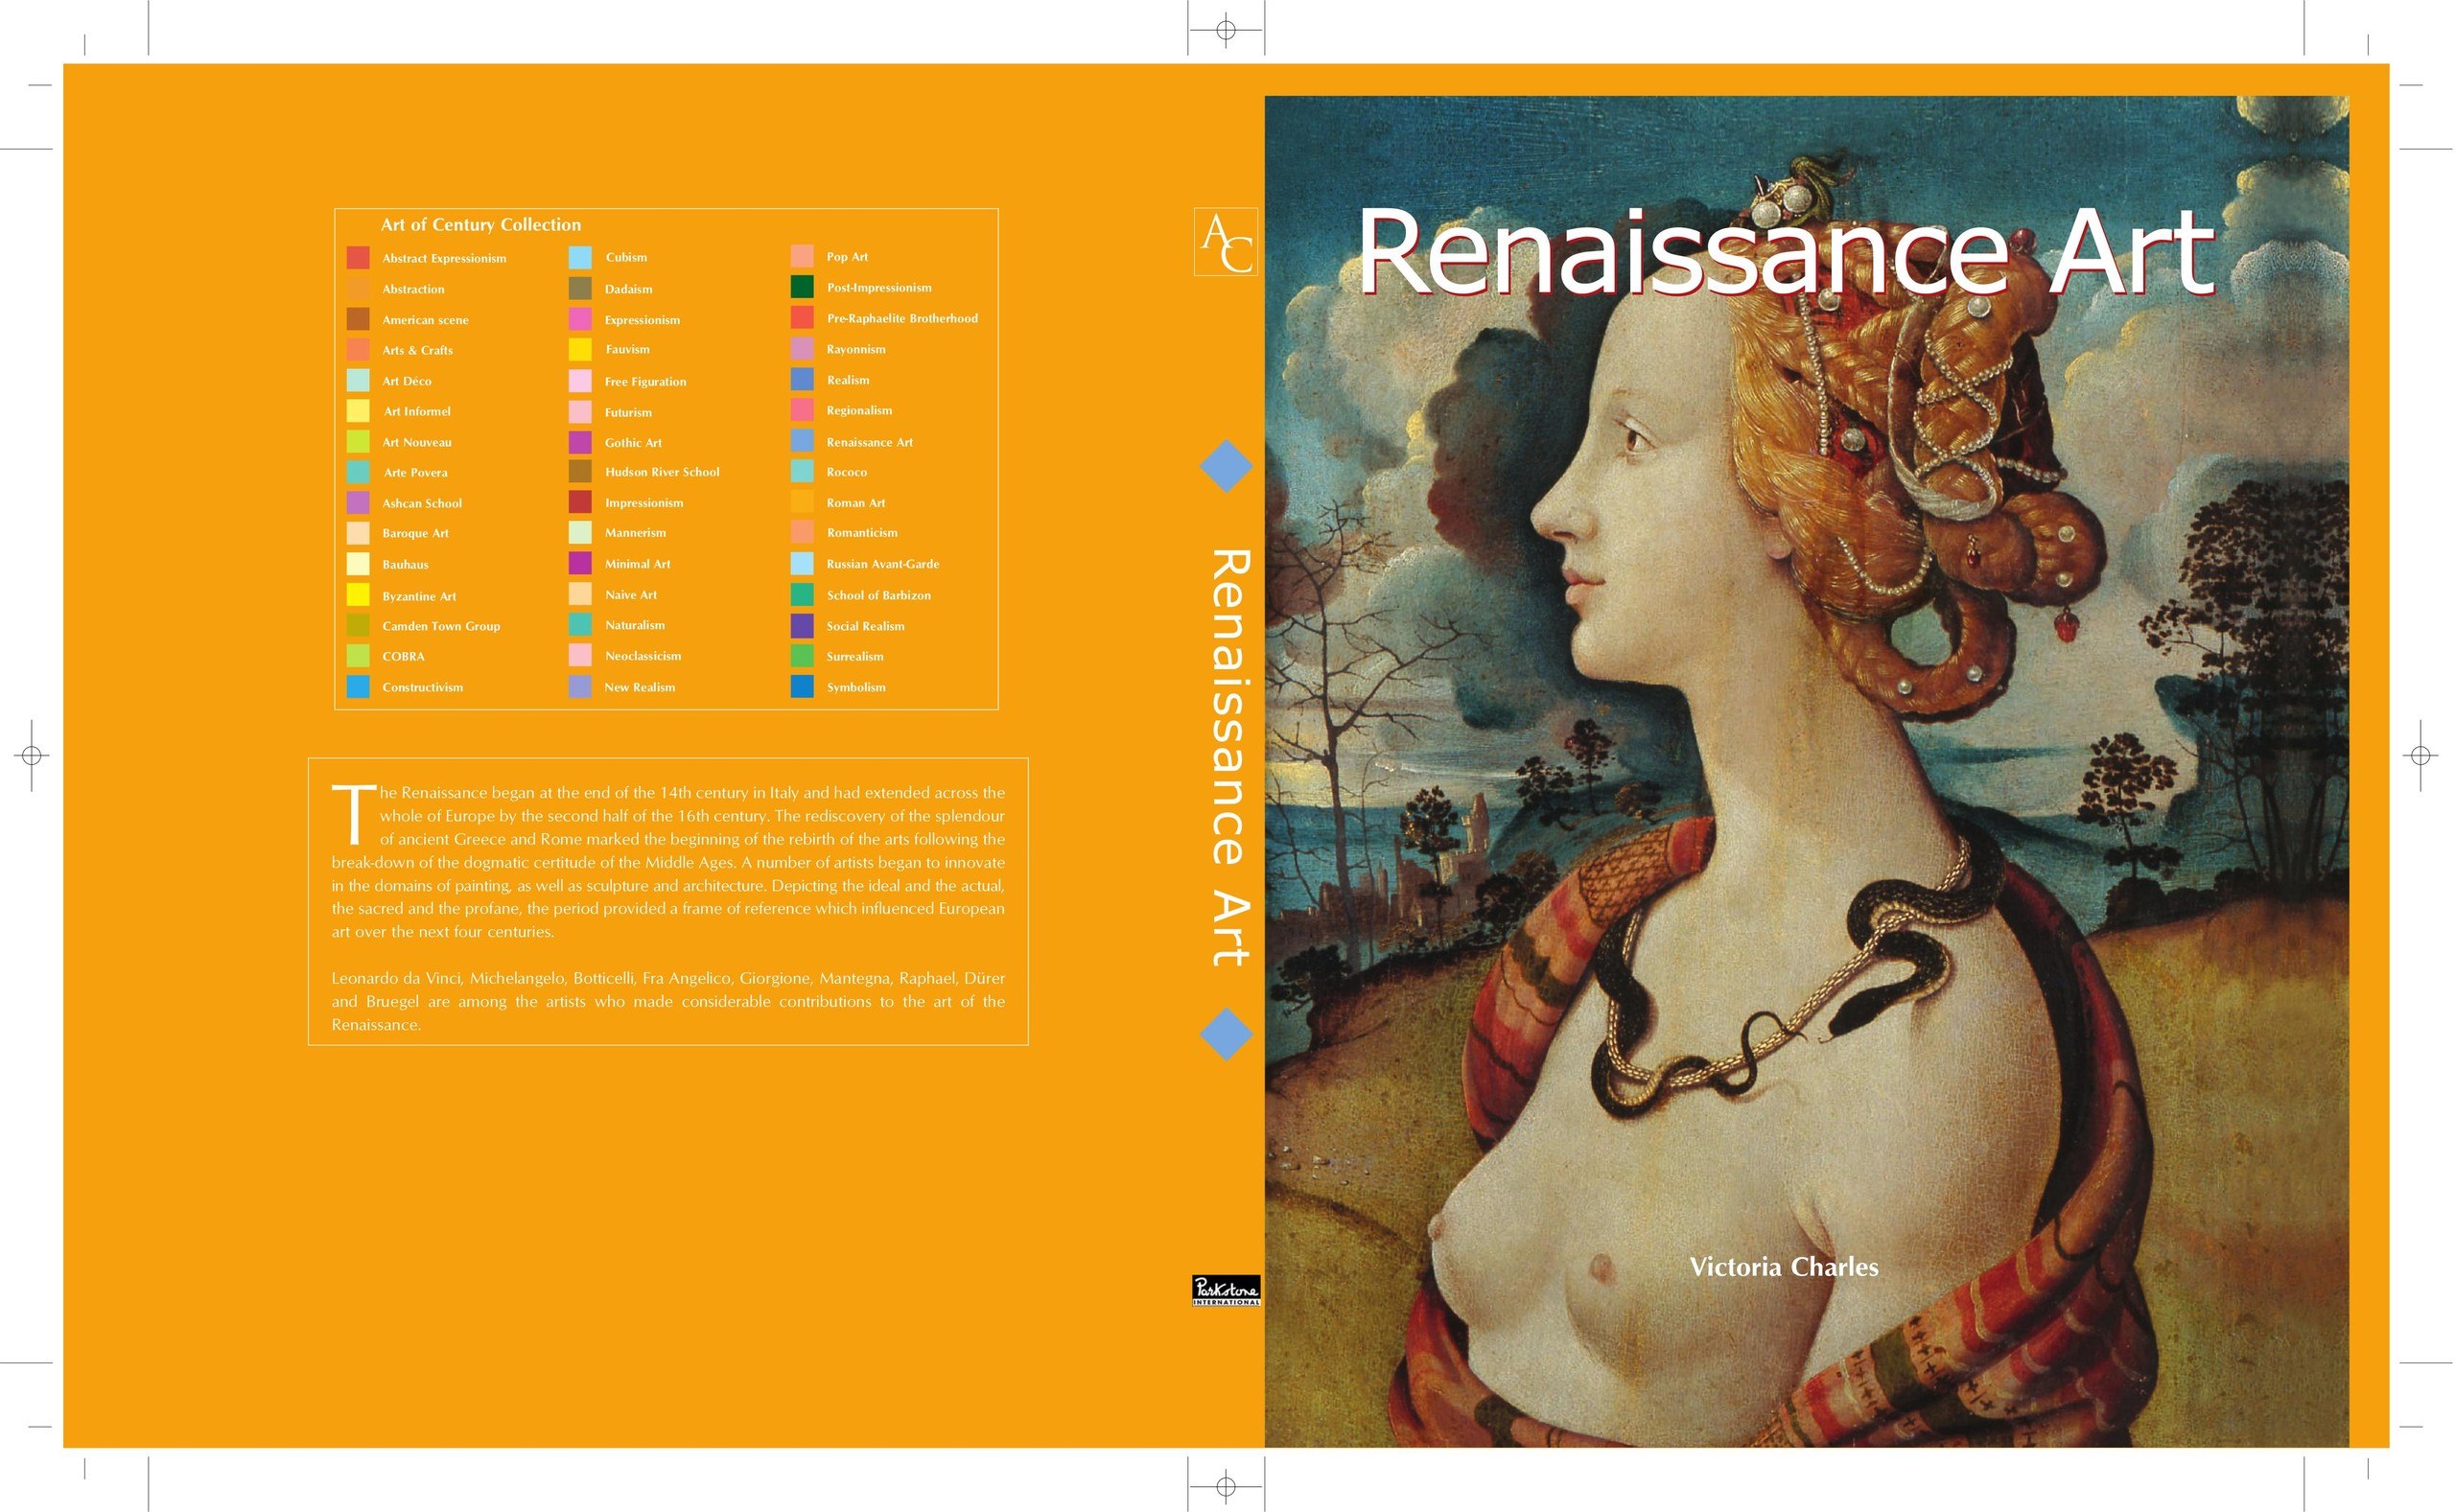Click the large drop-cap 'T' in the blurb
The height and width of the screenshot is (1512, 2455).
click(353, 814)
